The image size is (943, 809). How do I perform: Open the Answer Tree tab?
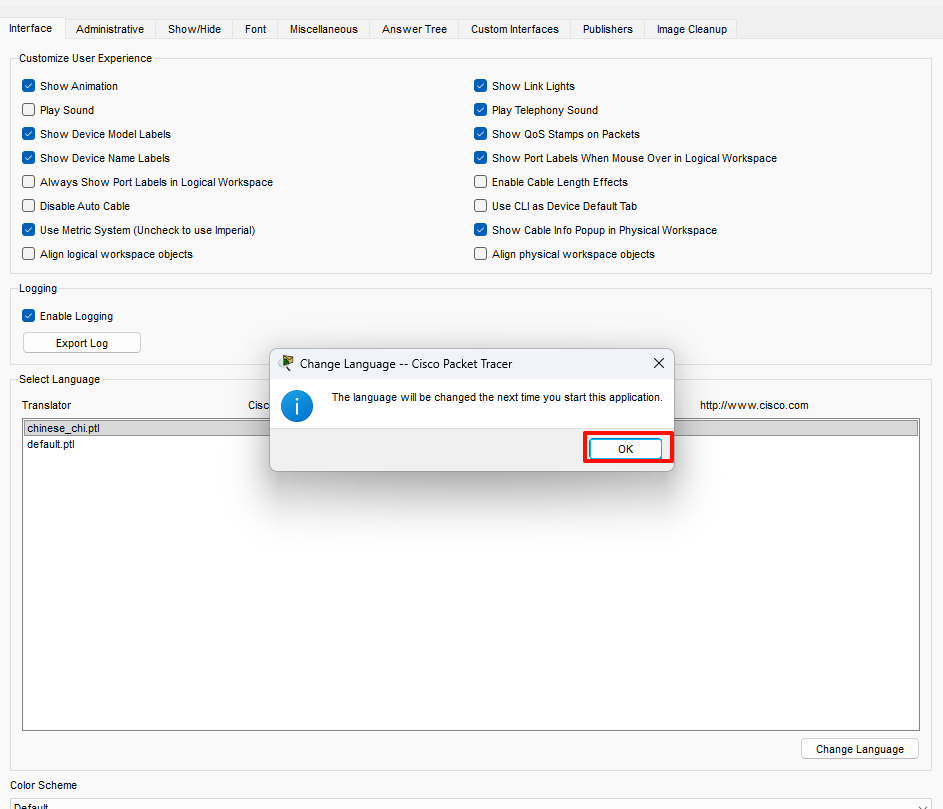click(414, 29)
